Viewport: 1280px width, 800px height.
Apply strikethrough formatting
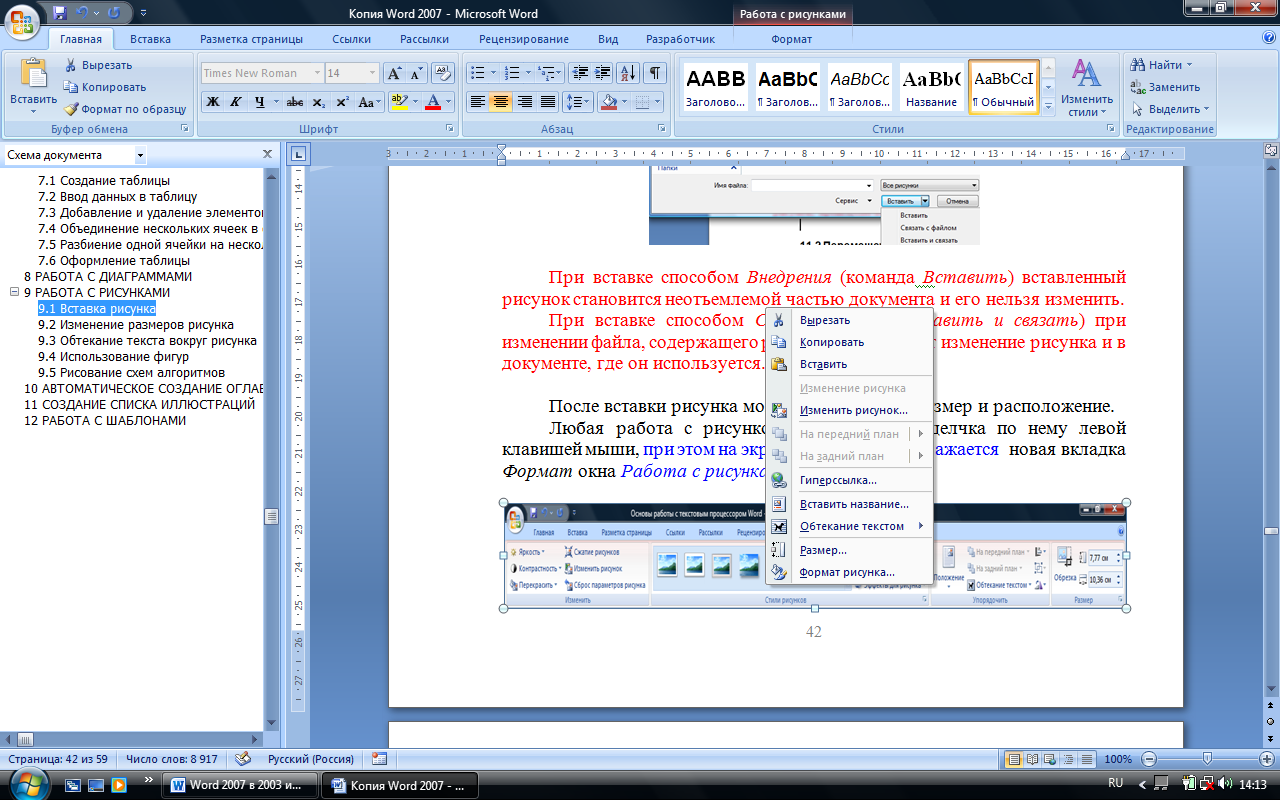point(295,102)
